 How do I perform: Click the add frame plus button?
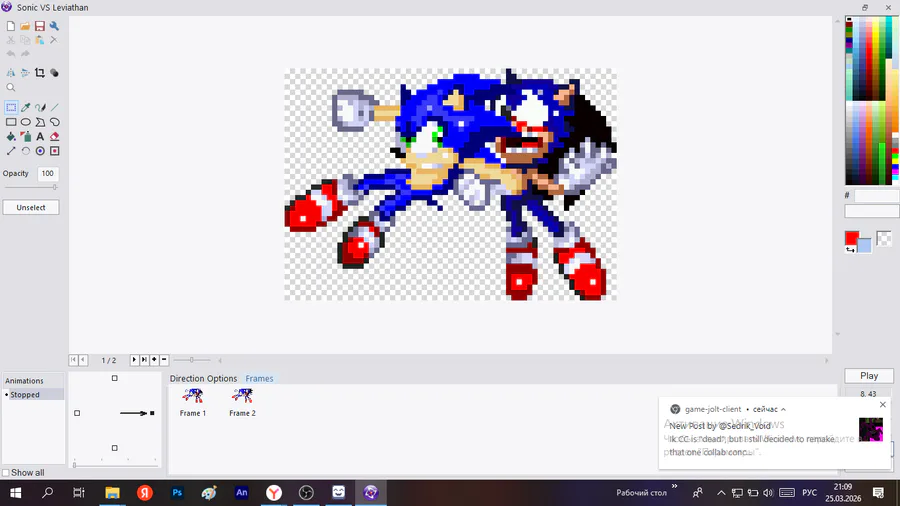tap(154, 360)
